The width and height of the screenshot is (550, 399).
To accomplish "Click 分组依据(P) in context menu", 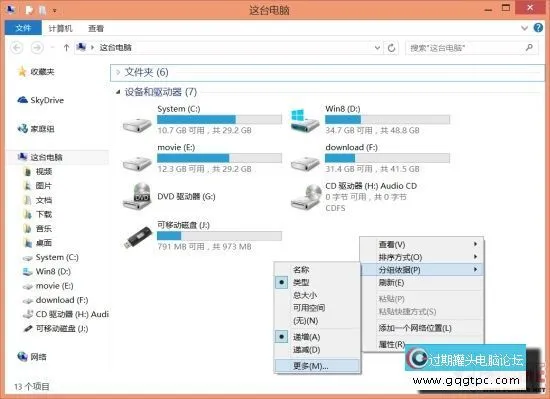I will [x=422, y=270].
